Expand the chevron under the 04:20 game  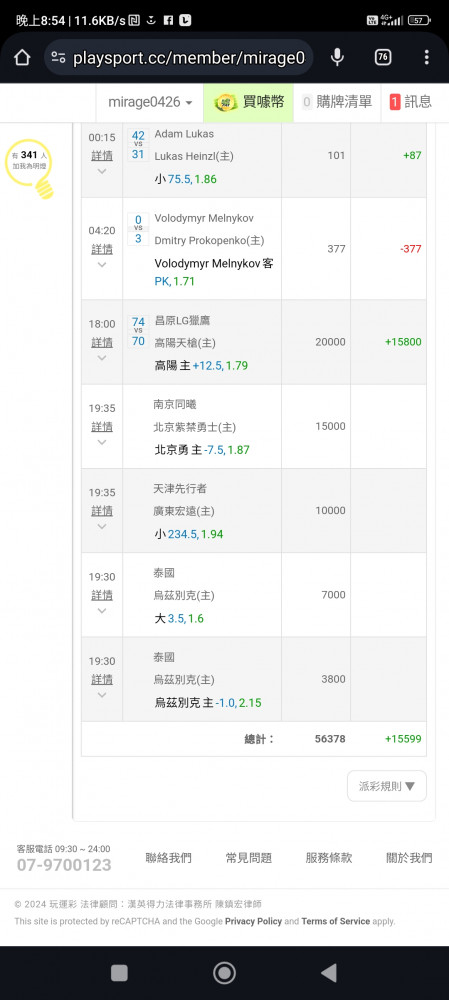102,265
